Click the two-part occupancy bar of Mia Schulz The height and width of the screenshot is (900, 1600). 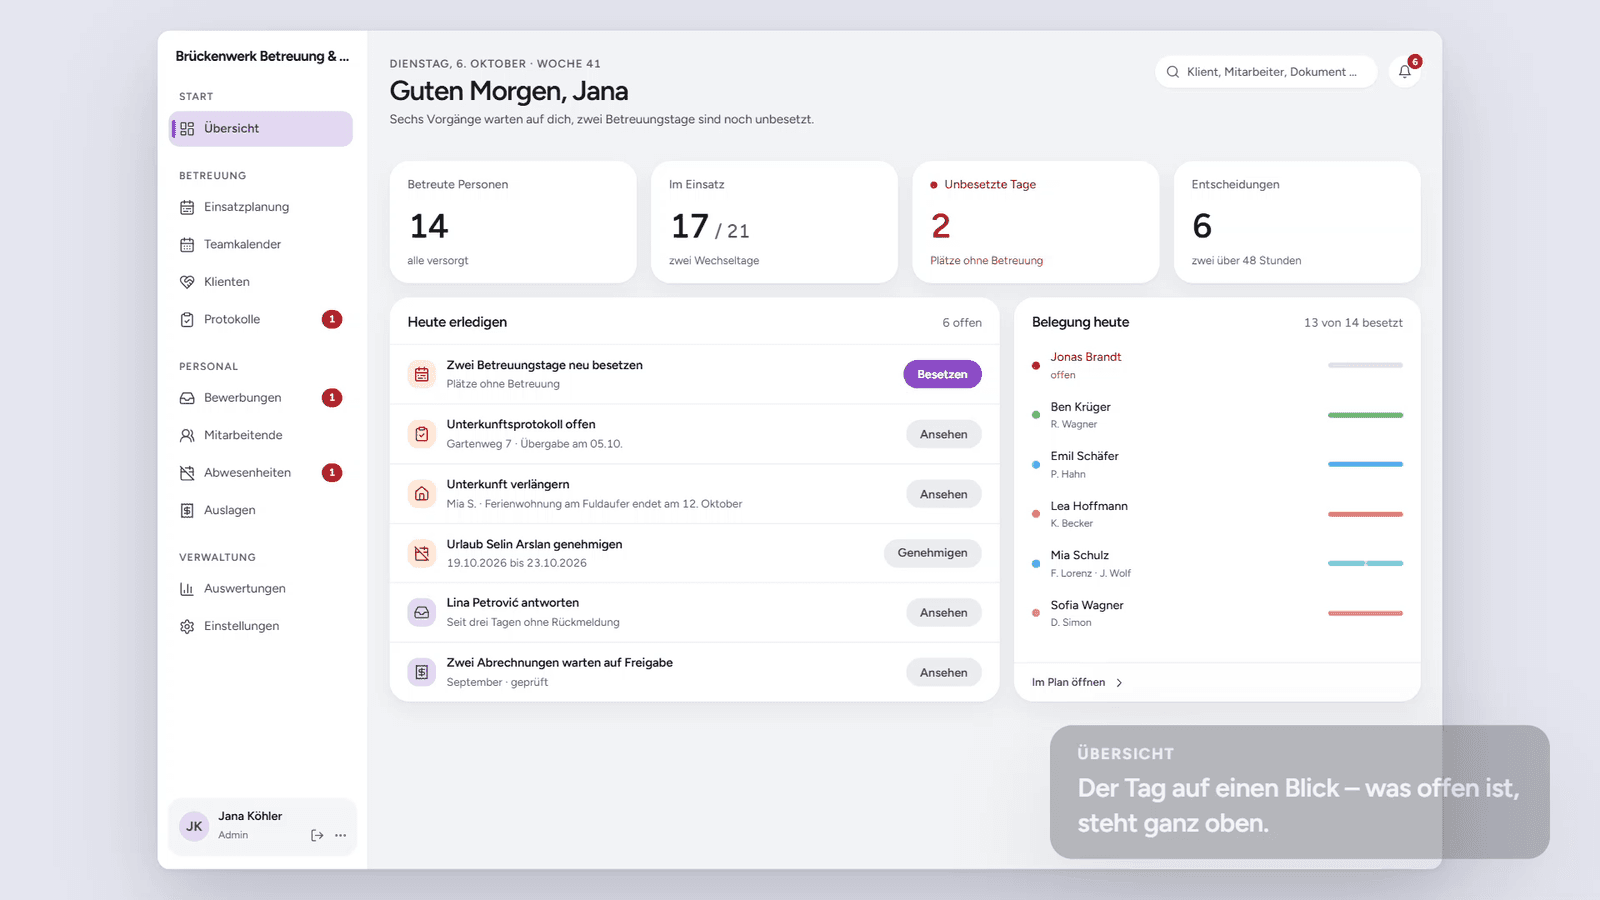(x=1365, y=563)
